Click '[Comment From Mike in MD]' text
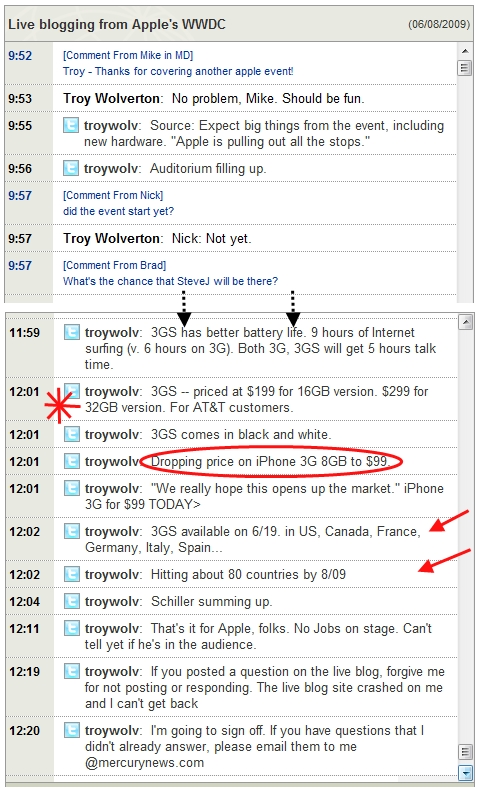 coord(128,55)
